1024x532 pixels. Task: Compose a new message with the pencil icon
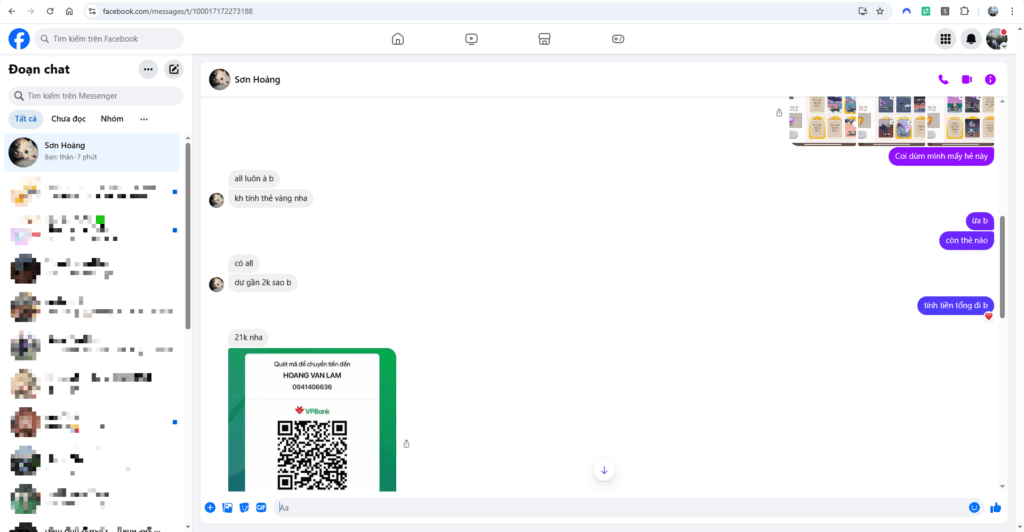coord(174,69)
